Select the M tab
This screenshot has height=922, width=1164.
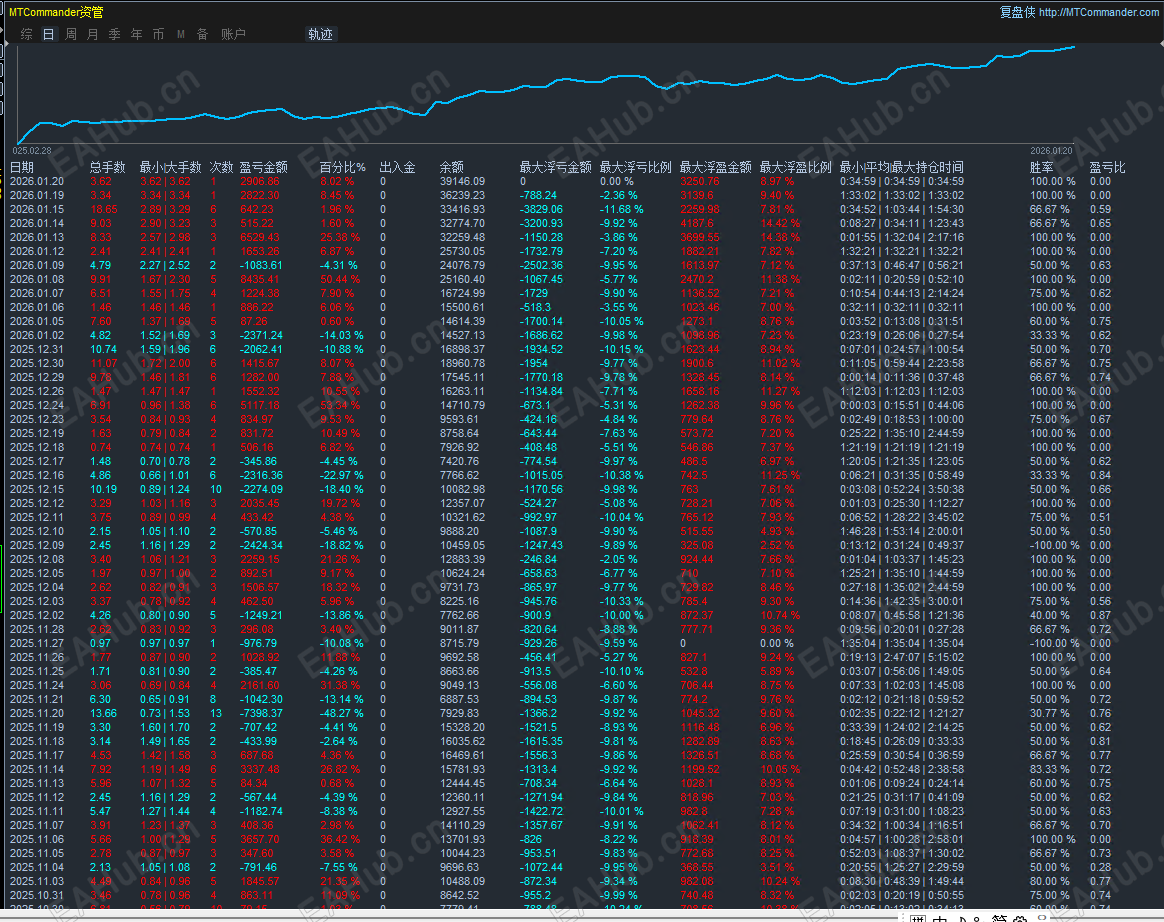(x=181, y=34)
